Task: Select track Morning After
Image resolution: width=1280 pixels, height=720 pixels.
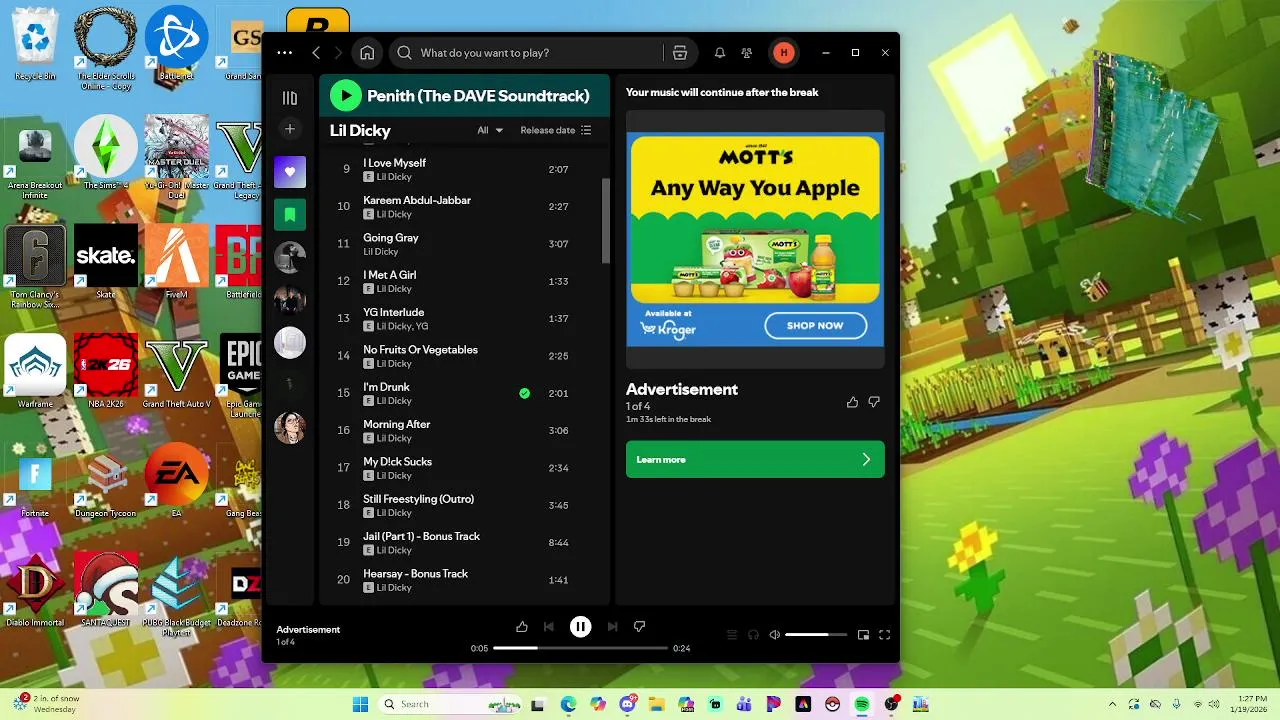Action: coord(397,424)
